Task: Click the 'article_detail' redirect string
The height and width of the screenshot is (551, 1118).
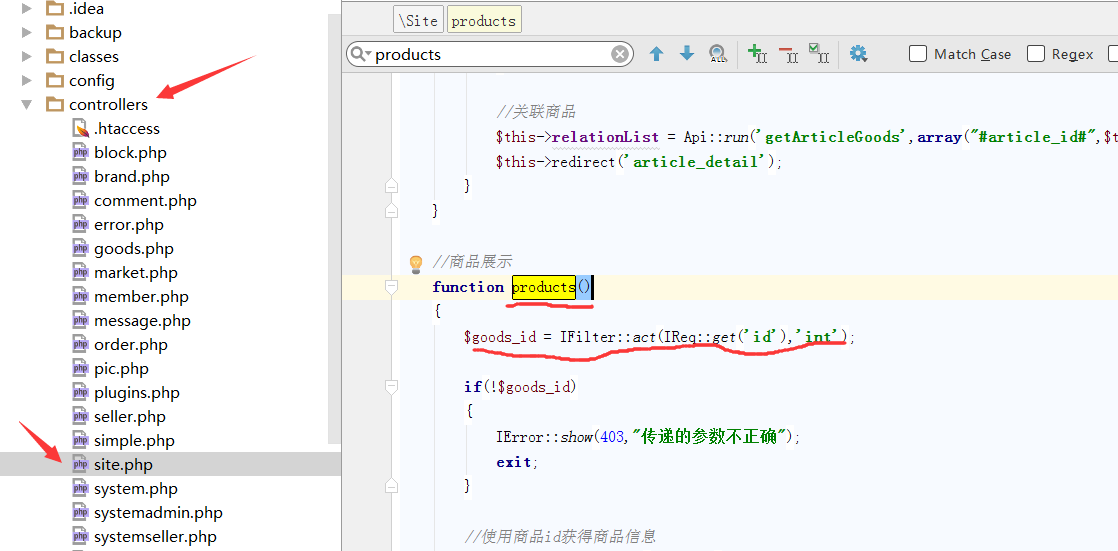Action: pos(700,162)
